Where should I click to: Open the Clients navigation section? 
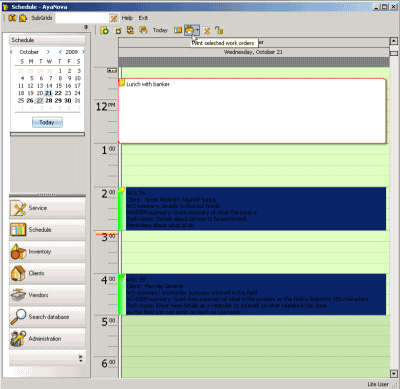click(x=47, y=273)
